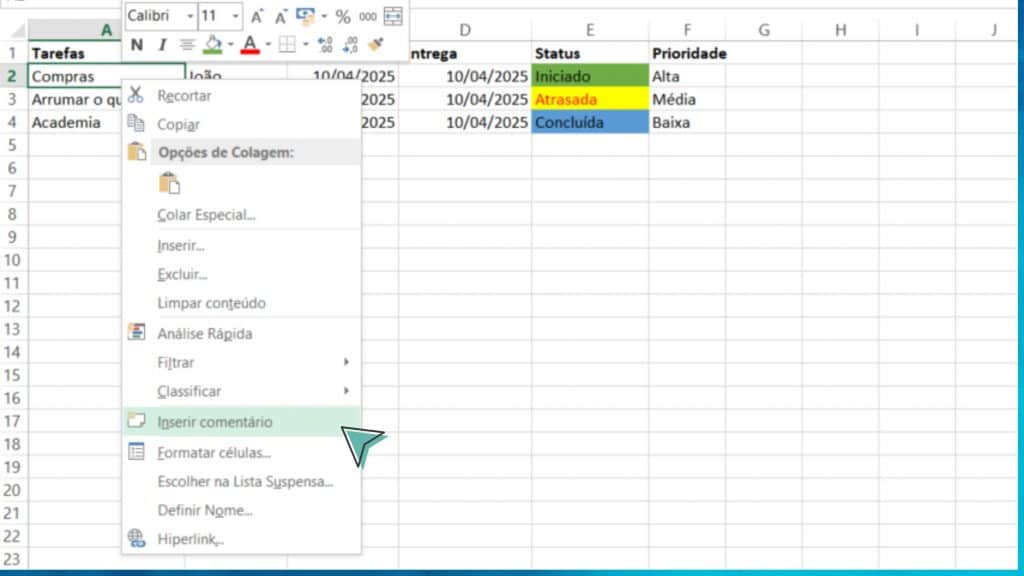The image size is (1024, 576).
Task: Choose Inserir comentário in the context menu
Action: [242, 422]
